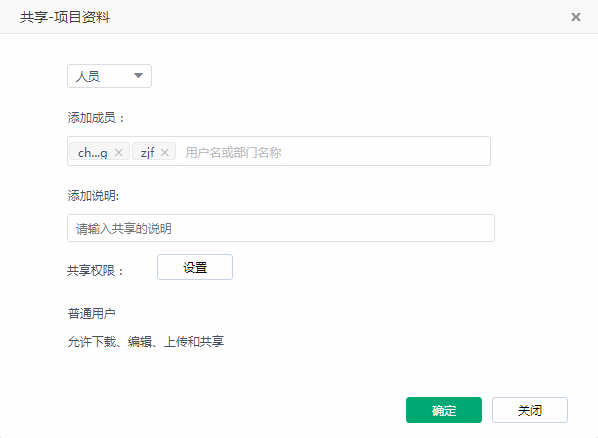598x438 pixels.
Task: Click the 添加说明 label
Action: point(93,196)
